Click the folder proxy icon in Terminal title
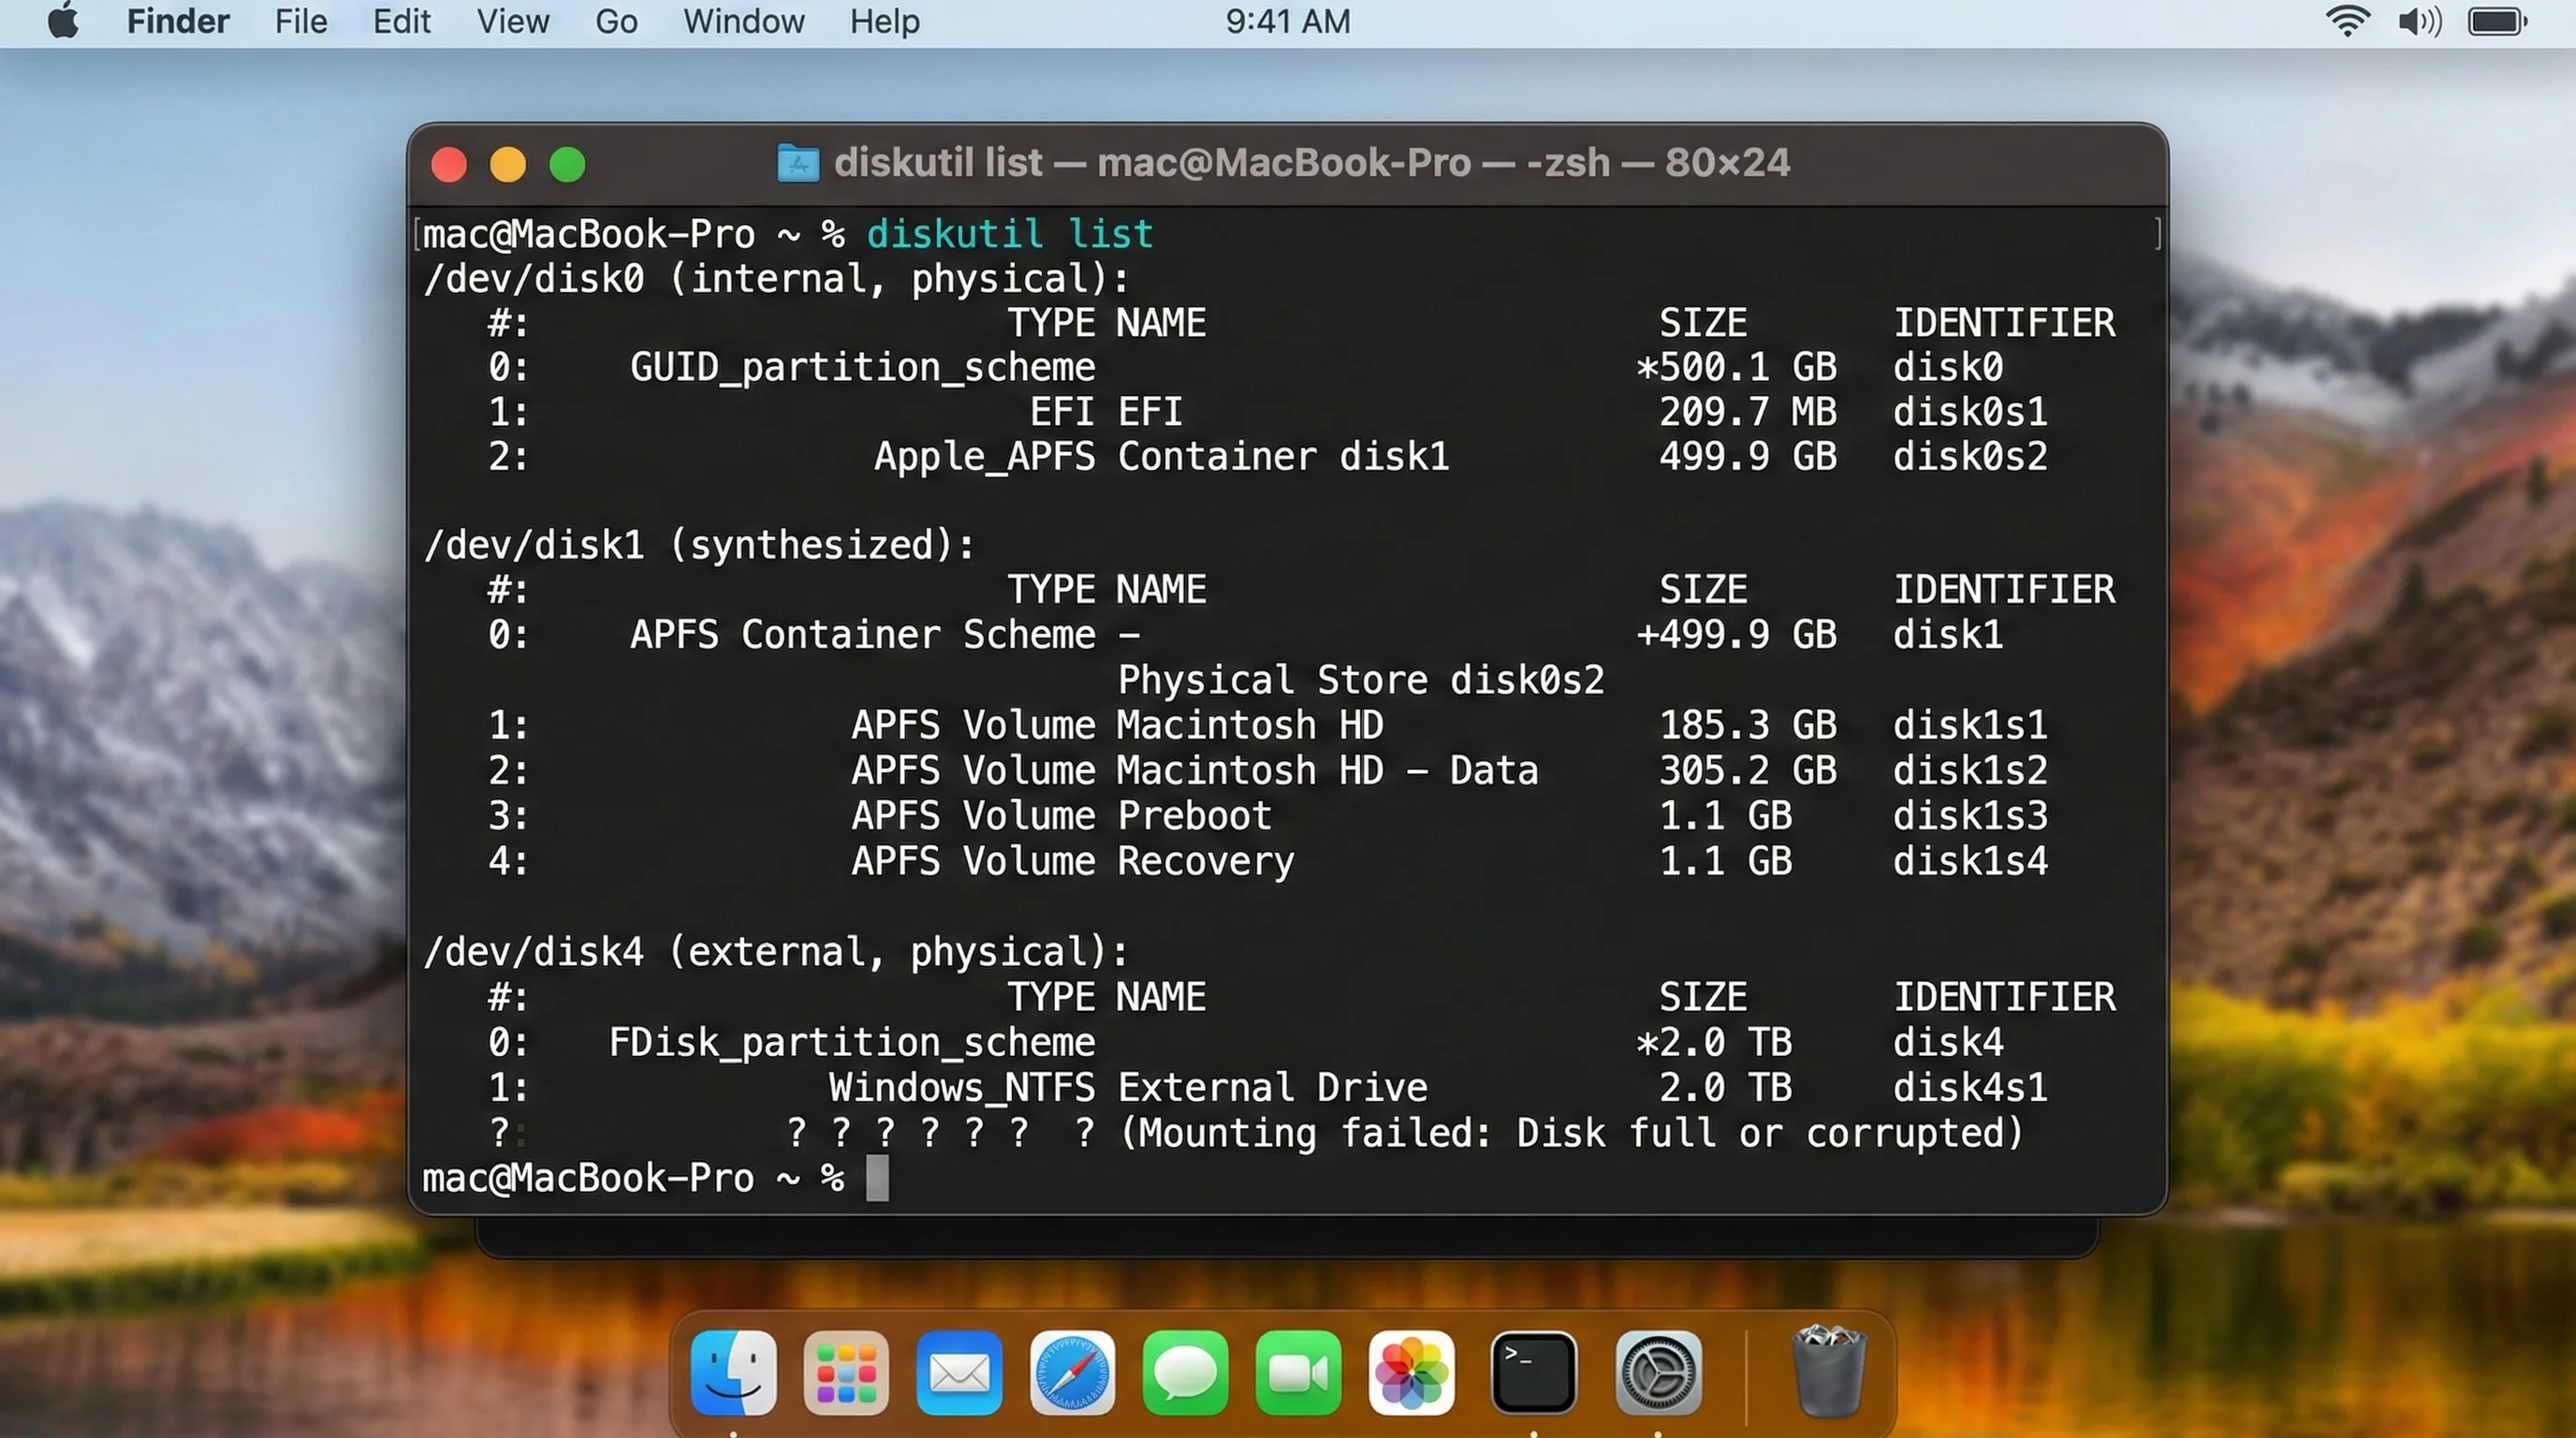Image resolution: width=2576 pixels, height=1438 pixels. [x=798, y=163]
